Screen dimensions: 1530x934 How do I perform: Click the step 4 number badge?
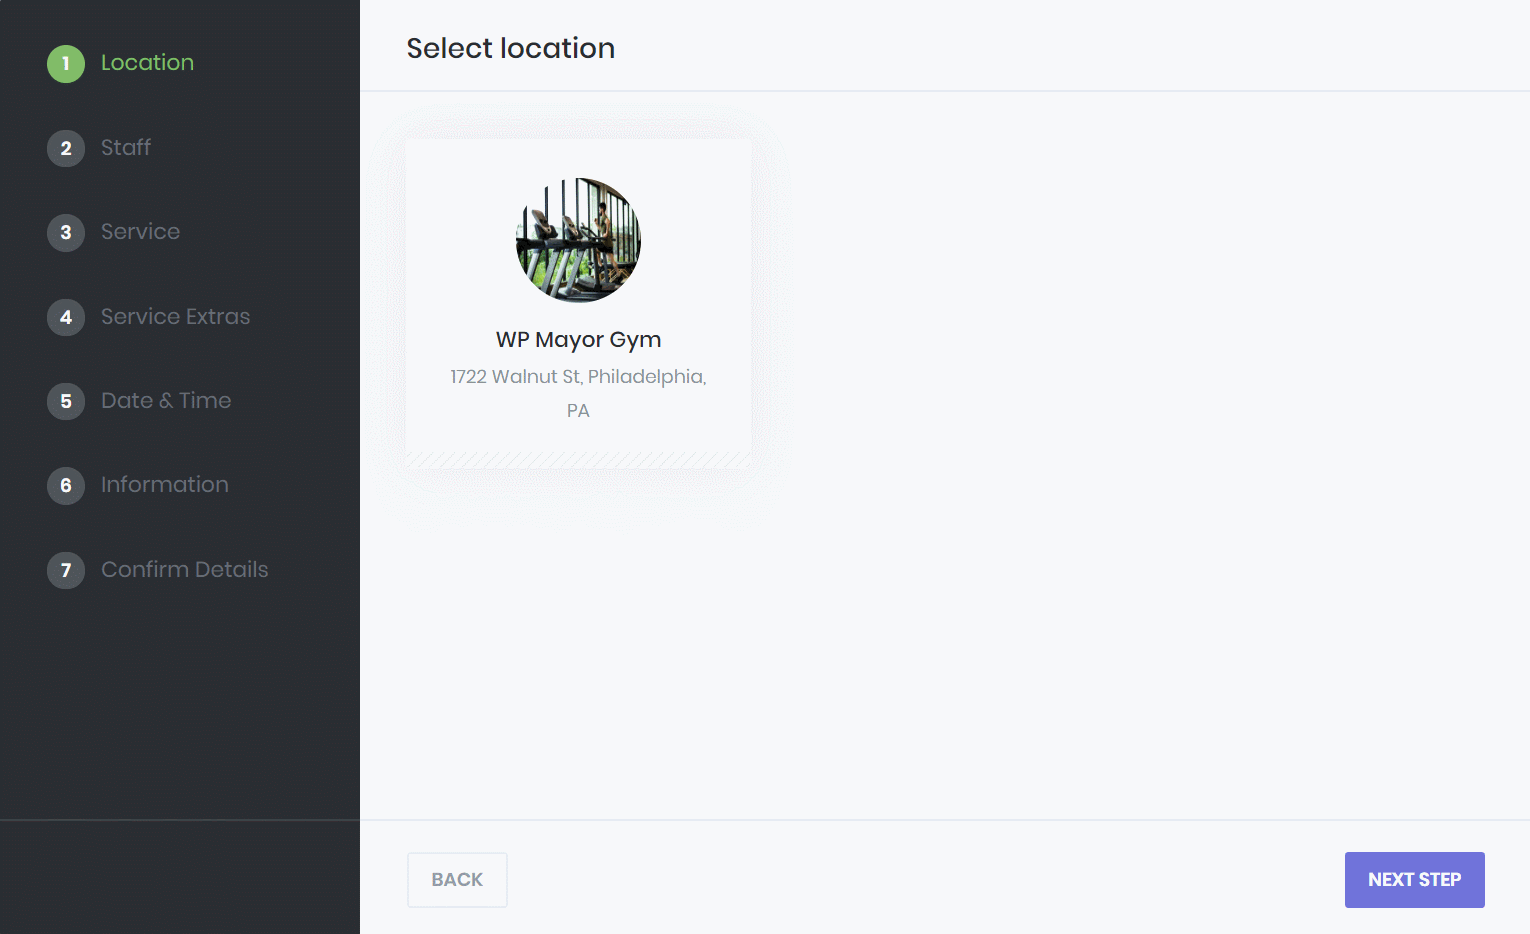click(66, 317)
